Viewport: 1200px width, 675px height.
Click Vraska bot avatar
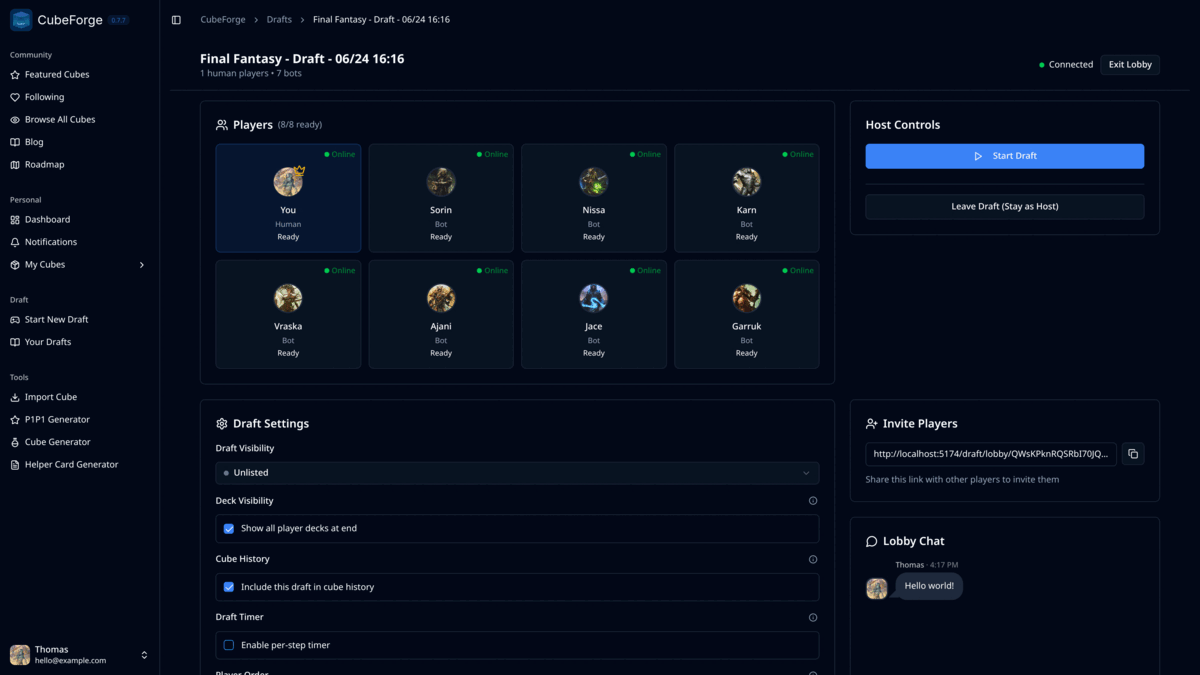[x=288, y=298]
